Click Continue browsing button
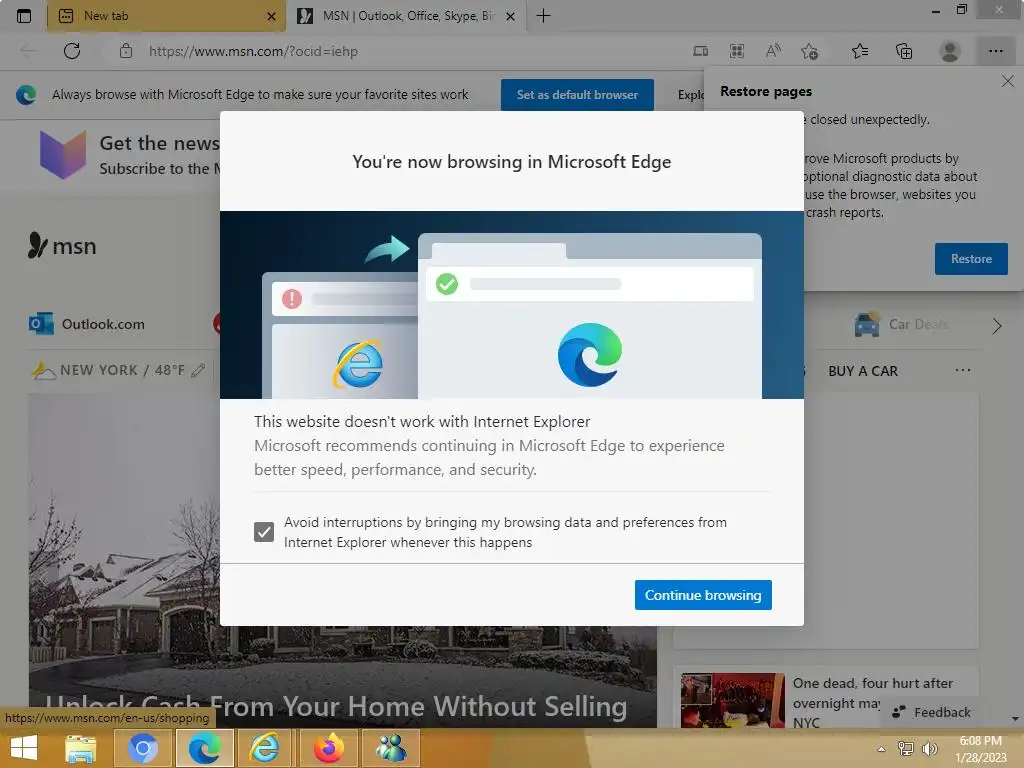 click(x=703, y=595)
